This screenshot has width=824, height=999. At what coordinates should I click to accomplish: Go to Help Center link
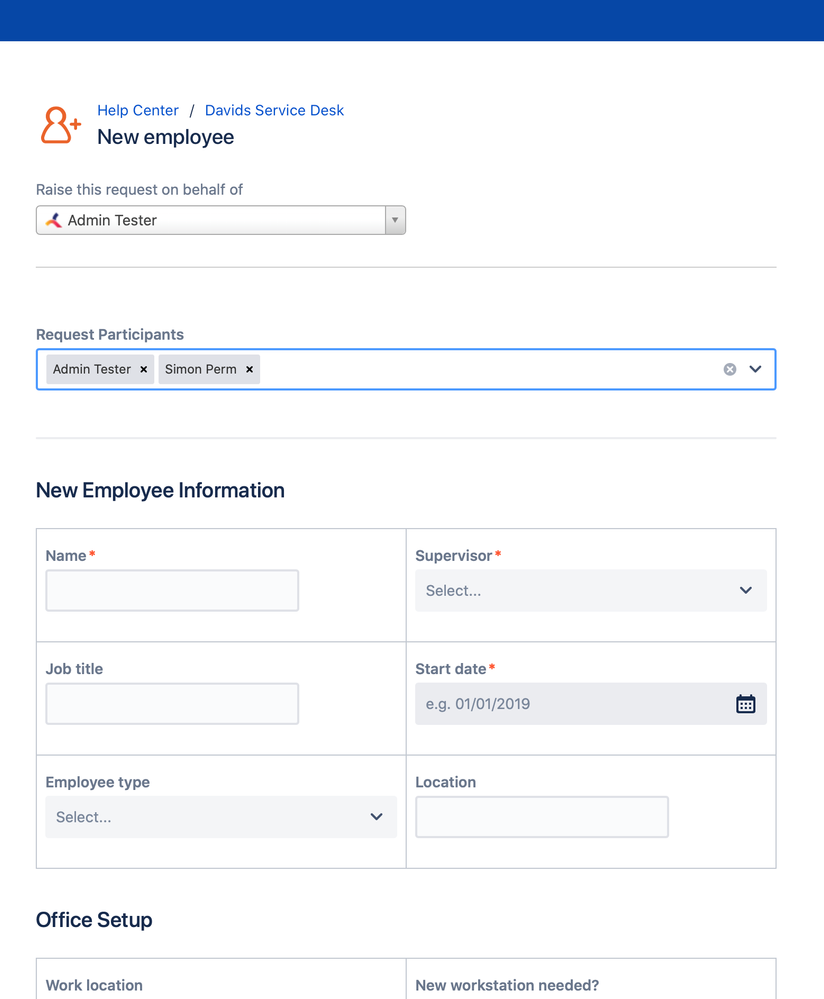138,110
